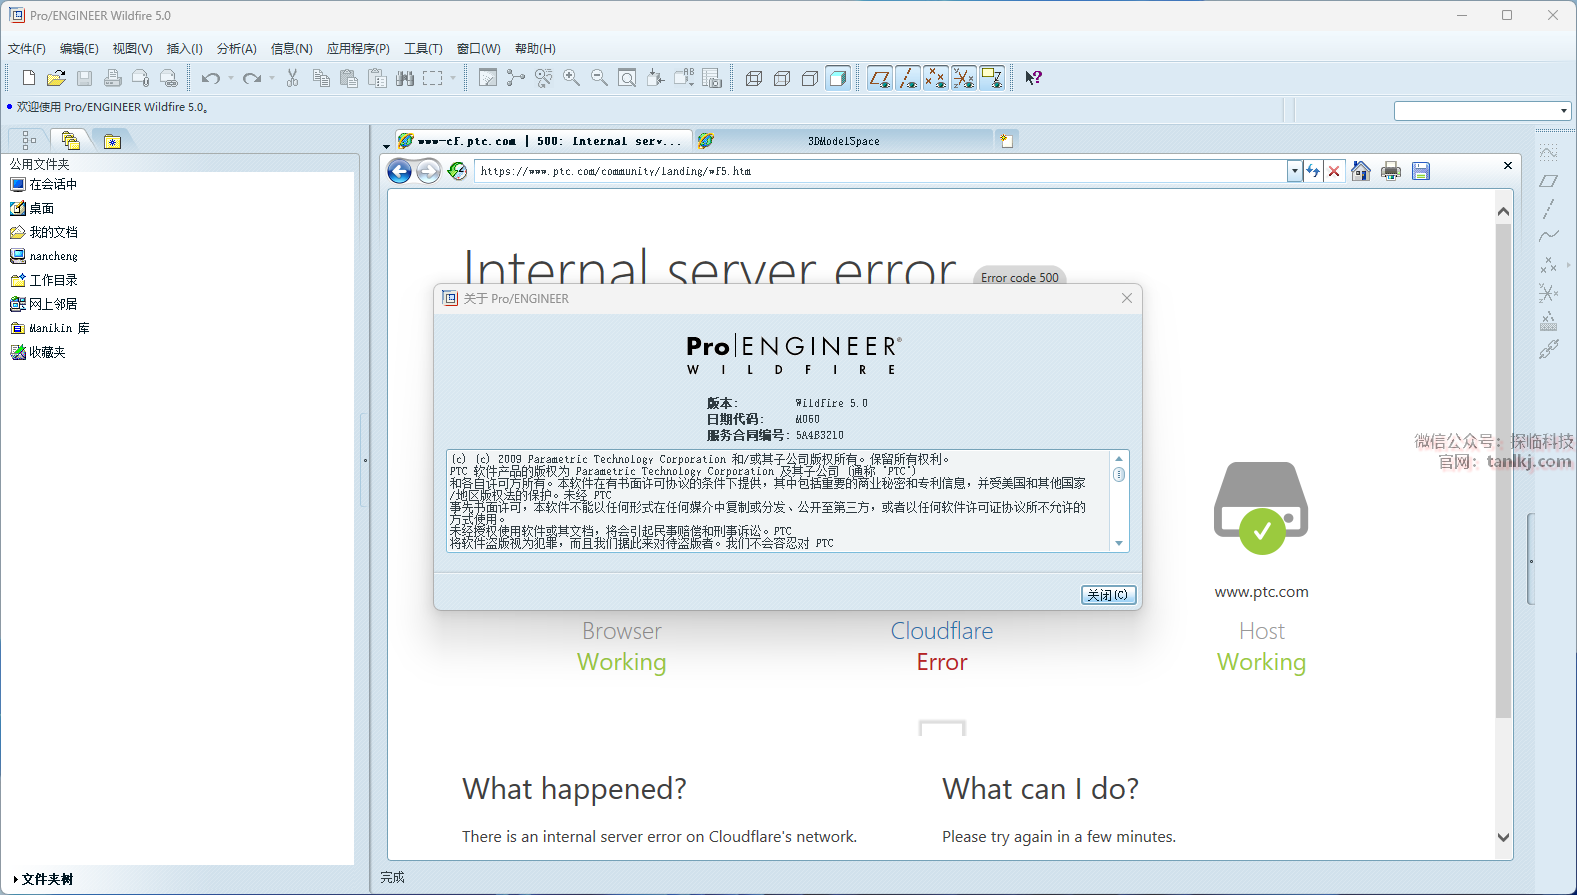Toggle datum axes display on or off
Image resolution: width=1577 pixels, height=895 pixels.
907,78
